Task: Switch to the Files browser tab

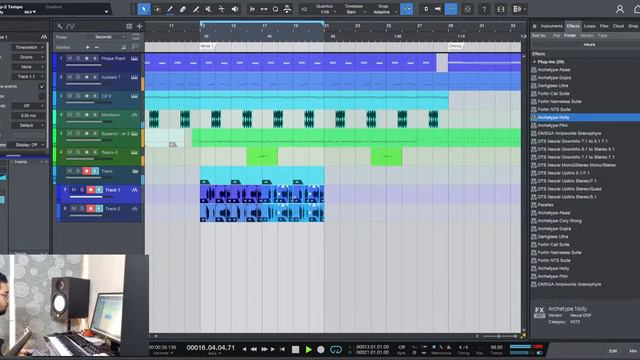Action: coord(604,26)
